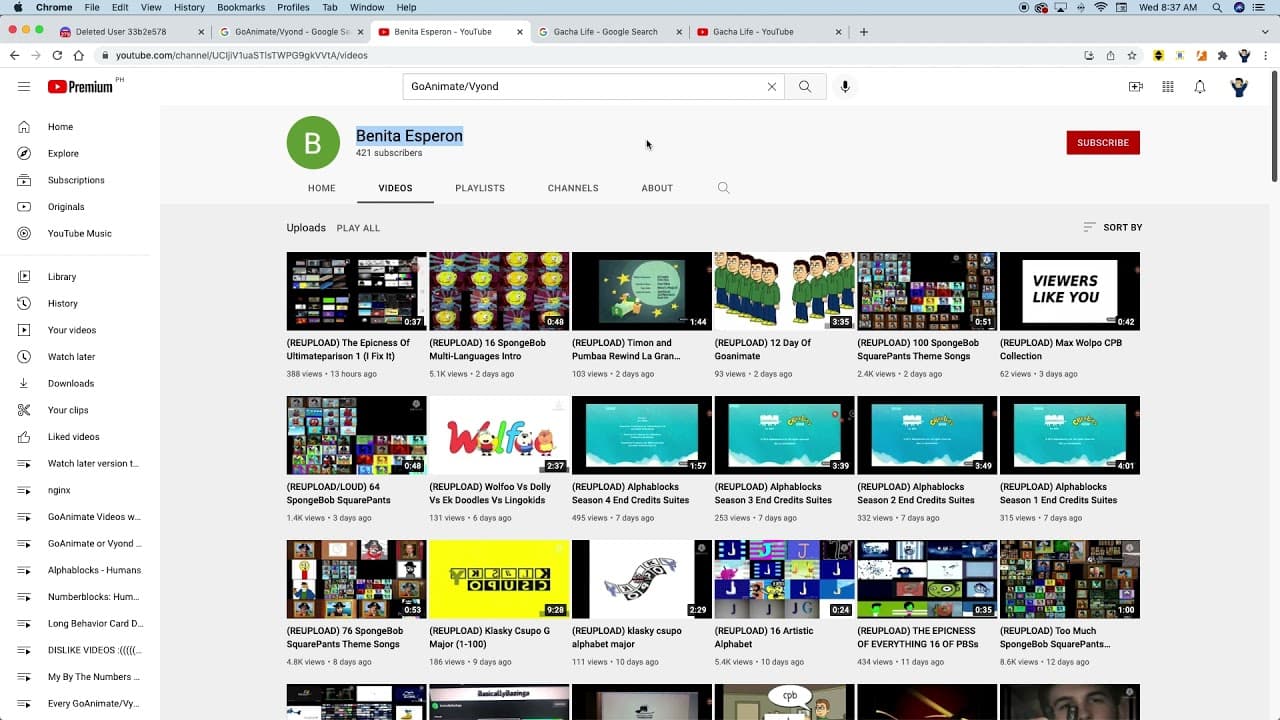
Task: Switch to channel HOME tab
Action: pos(322,188)
